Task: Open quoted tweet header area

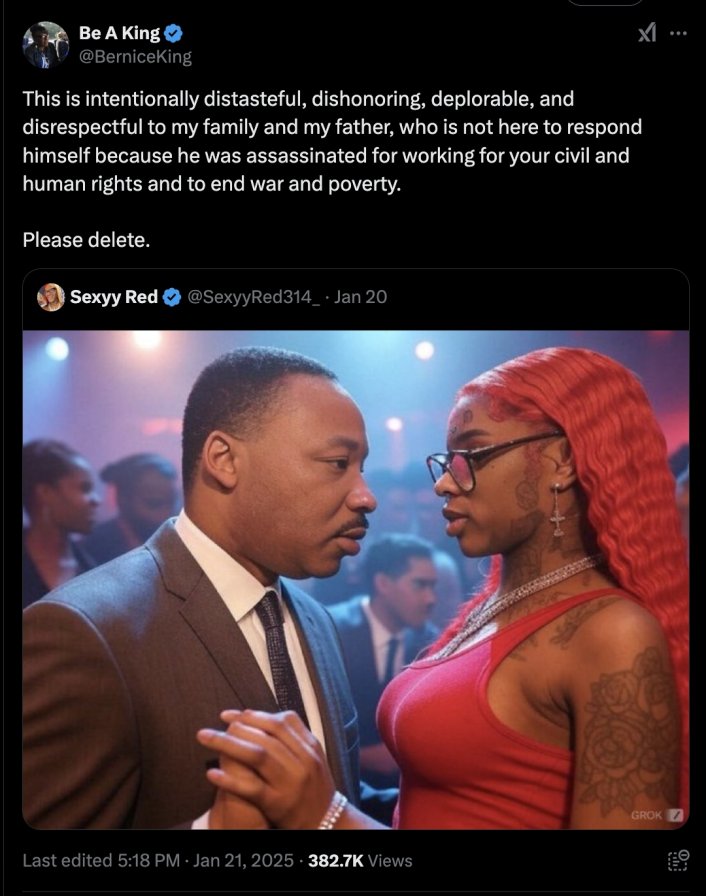Action: point(356,298)
